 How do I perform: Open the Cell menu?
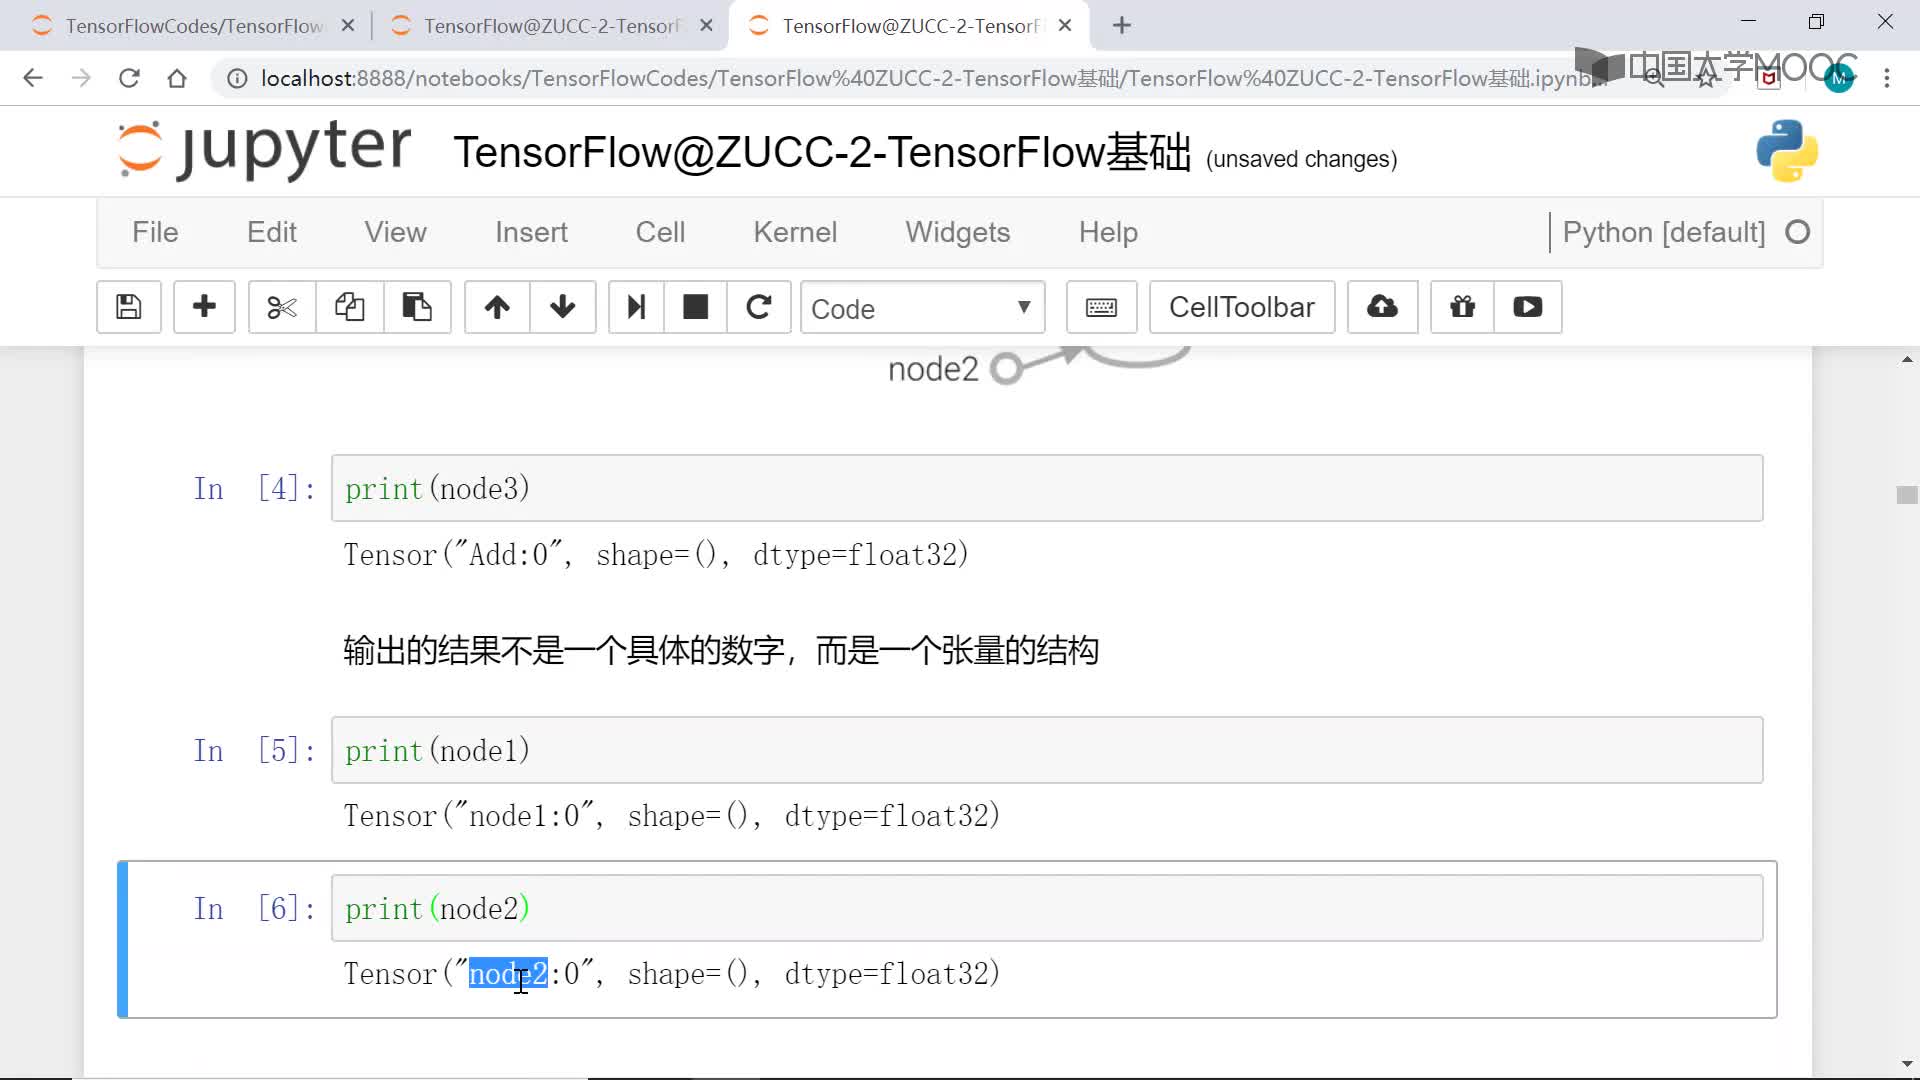(660, 232)
